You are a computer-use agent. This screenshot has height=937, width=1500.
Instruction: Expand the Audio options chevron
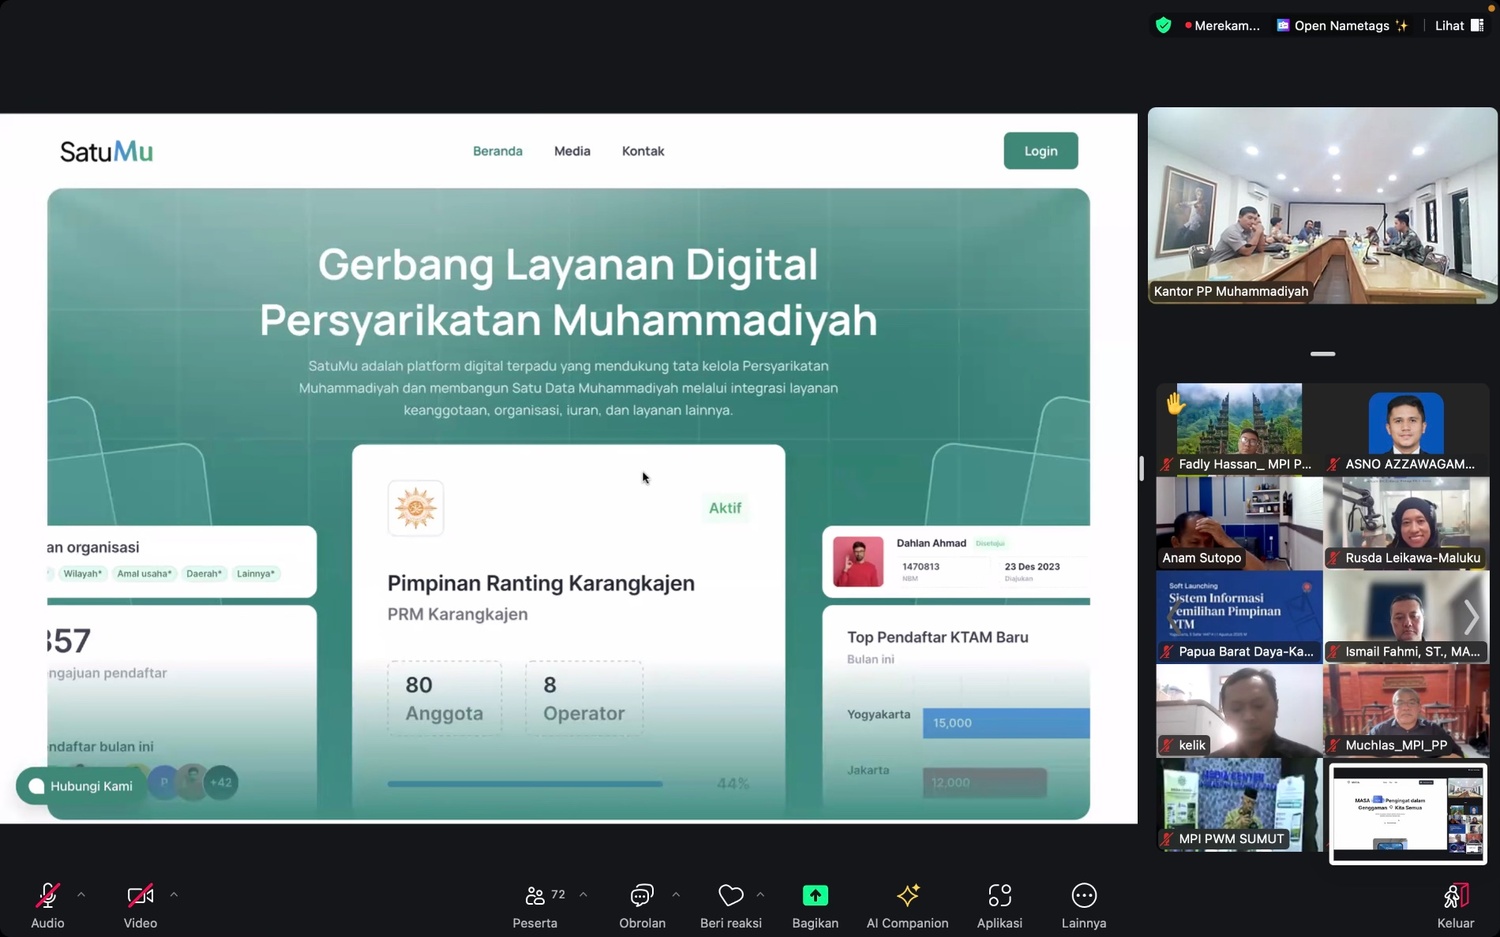coord(81,895)
